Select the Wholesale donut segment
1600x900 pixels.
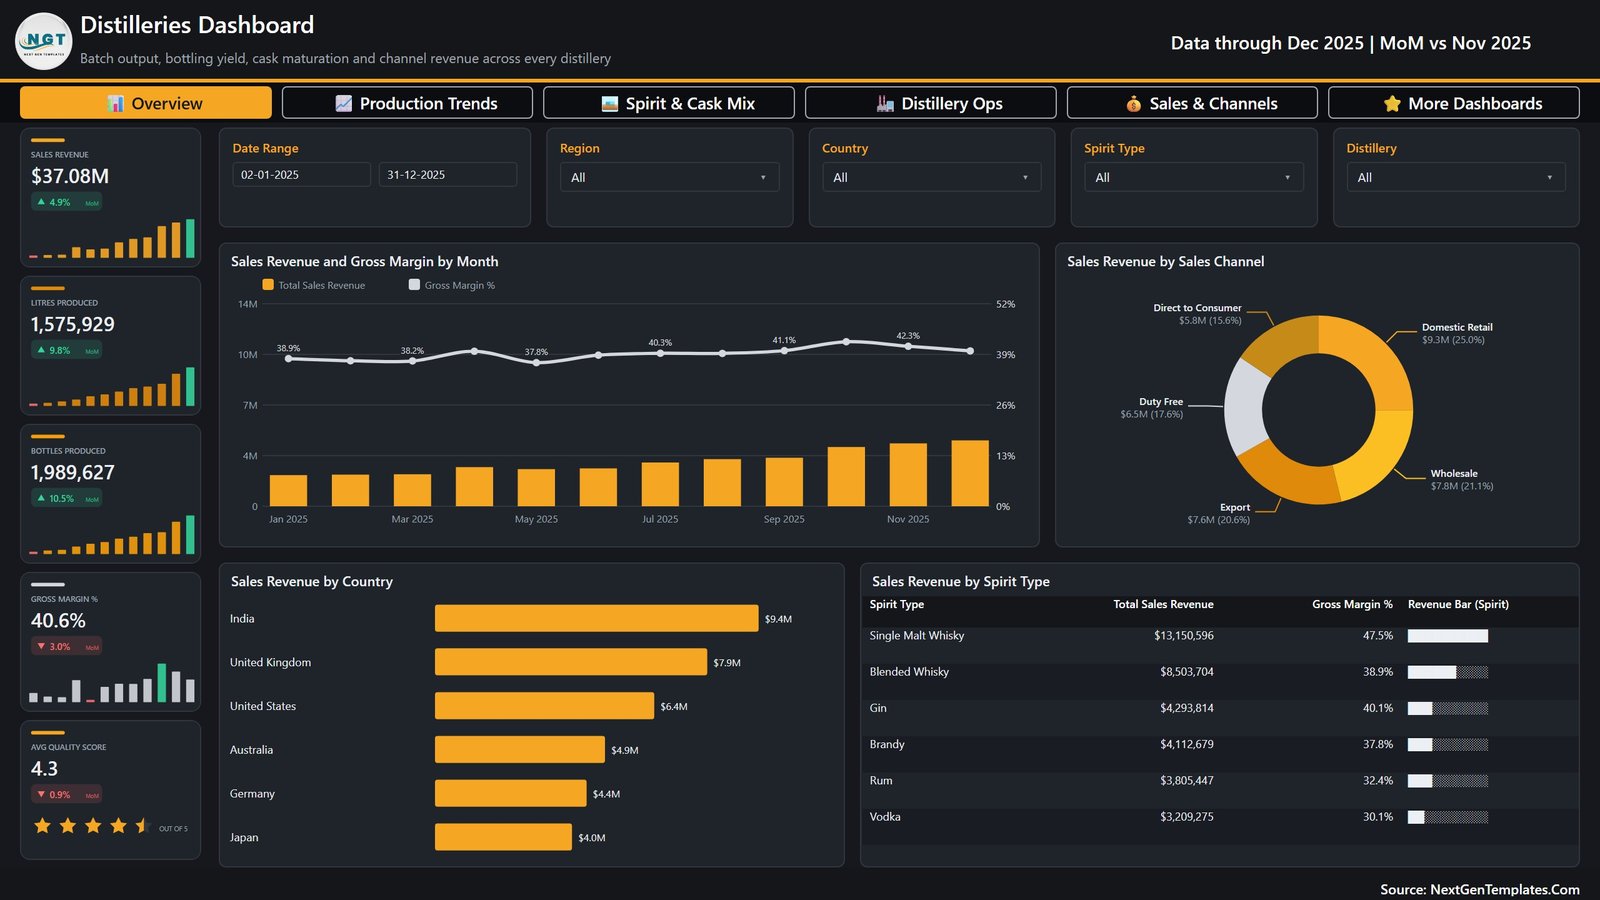(1378, 460)
